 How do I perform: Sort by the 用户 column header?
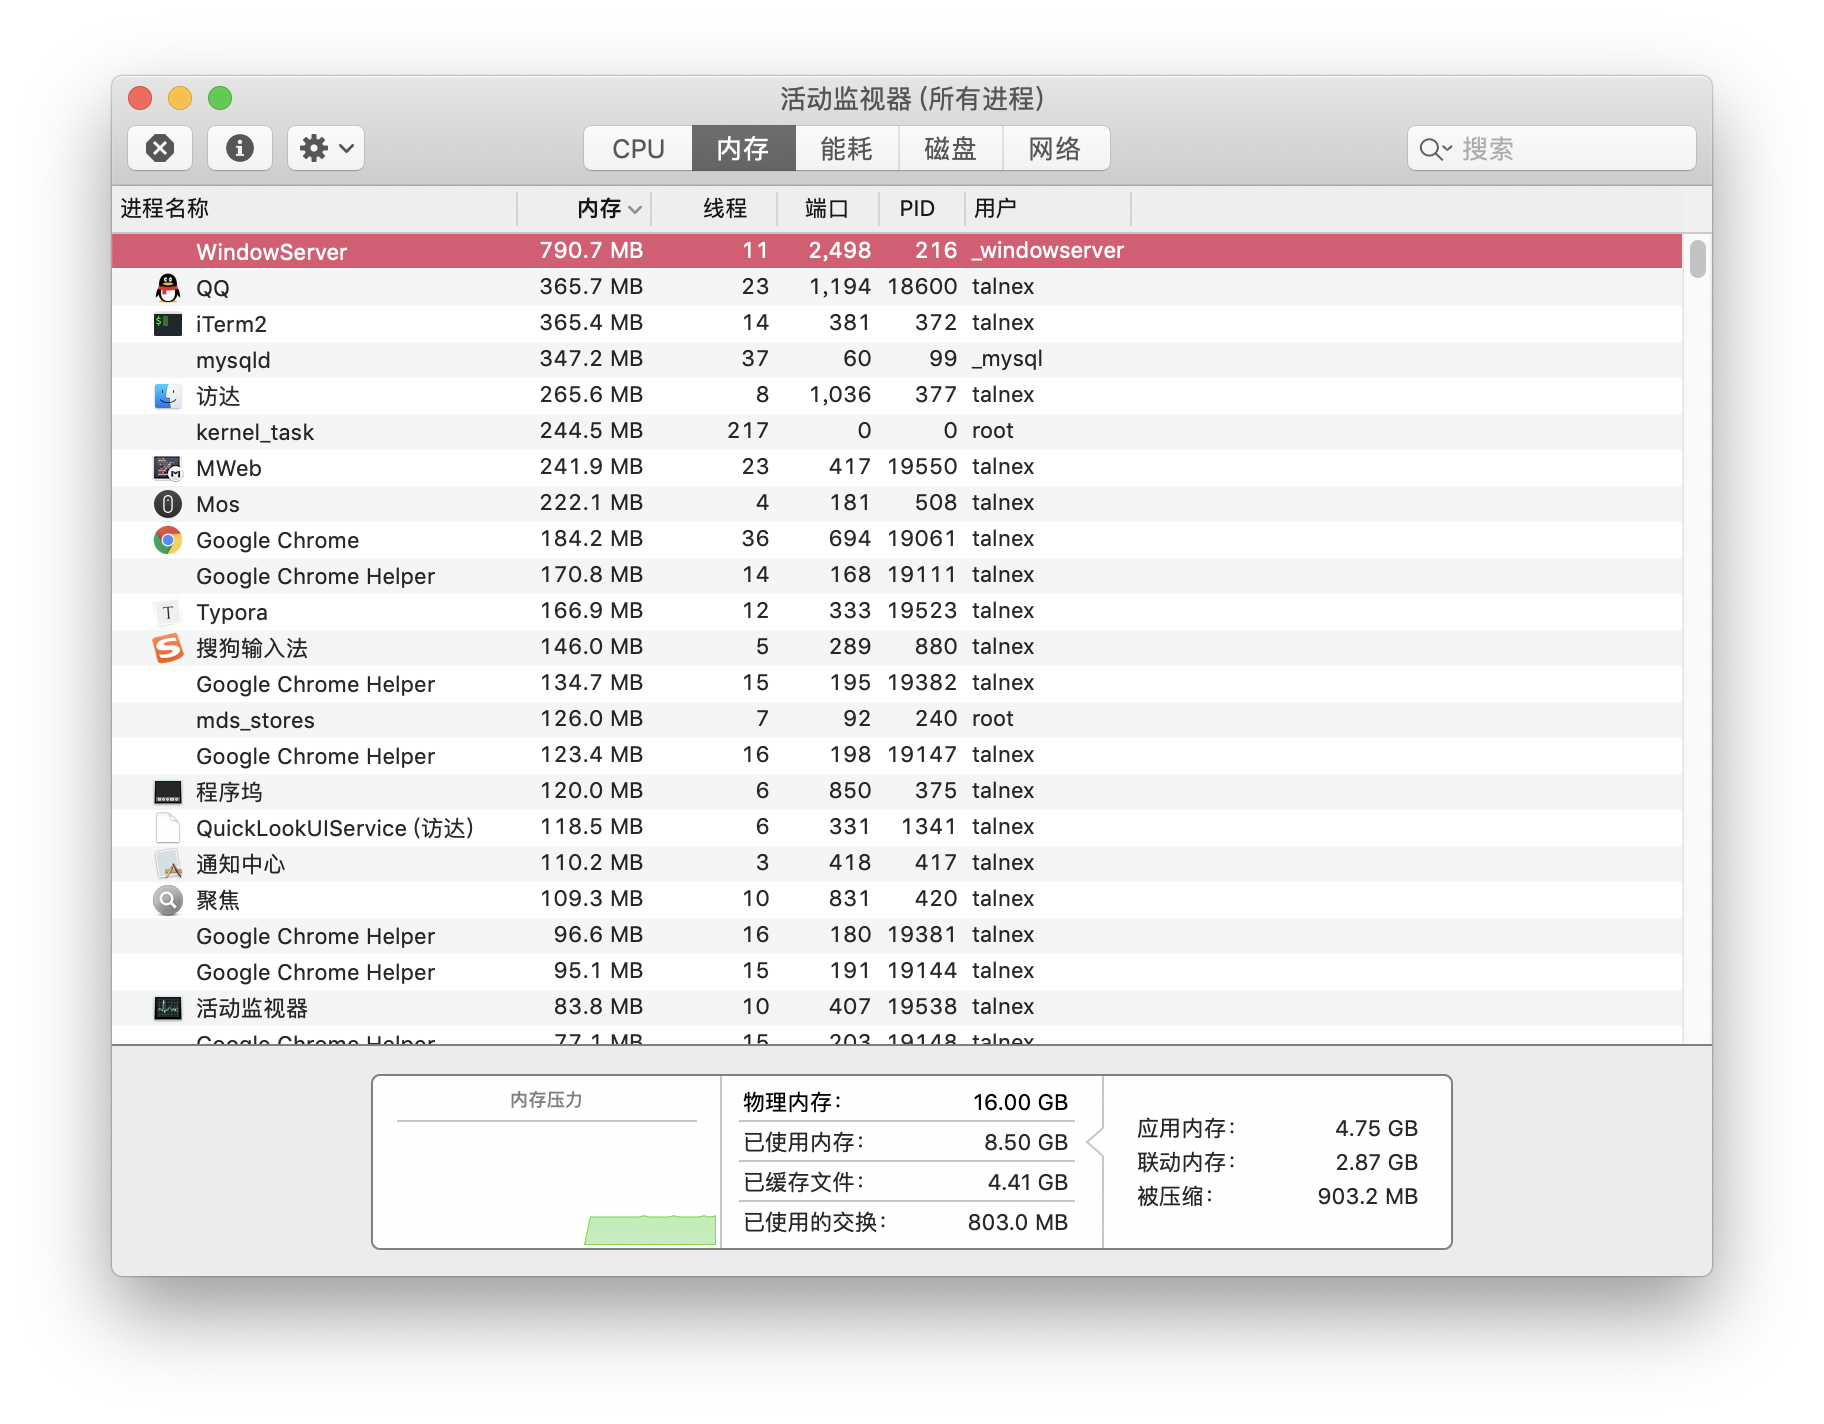point(1048,208)
